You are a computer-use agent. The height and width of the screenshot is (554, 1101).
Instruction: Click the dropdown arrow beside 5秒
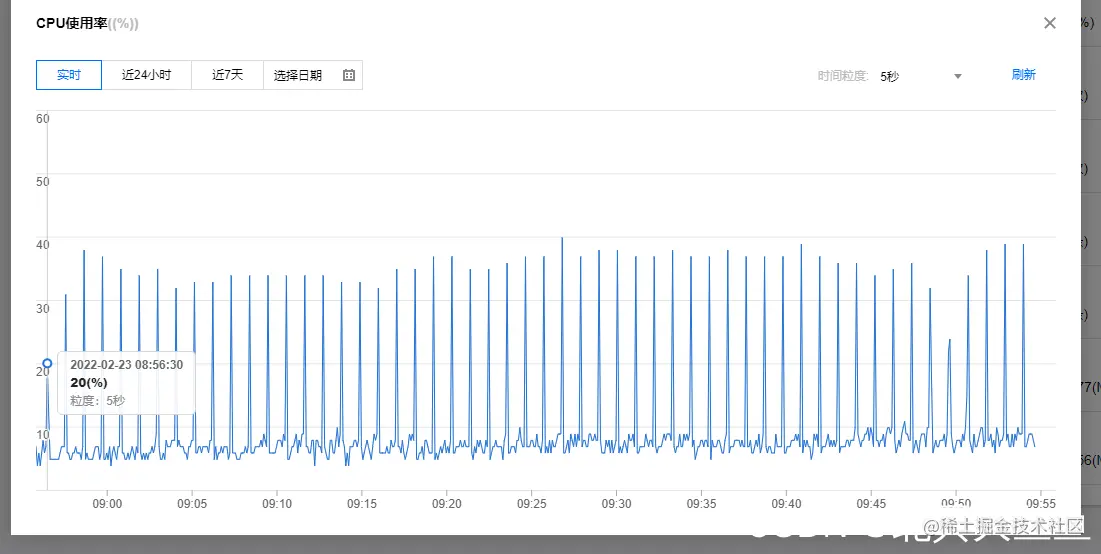click(x=957, y=77)
